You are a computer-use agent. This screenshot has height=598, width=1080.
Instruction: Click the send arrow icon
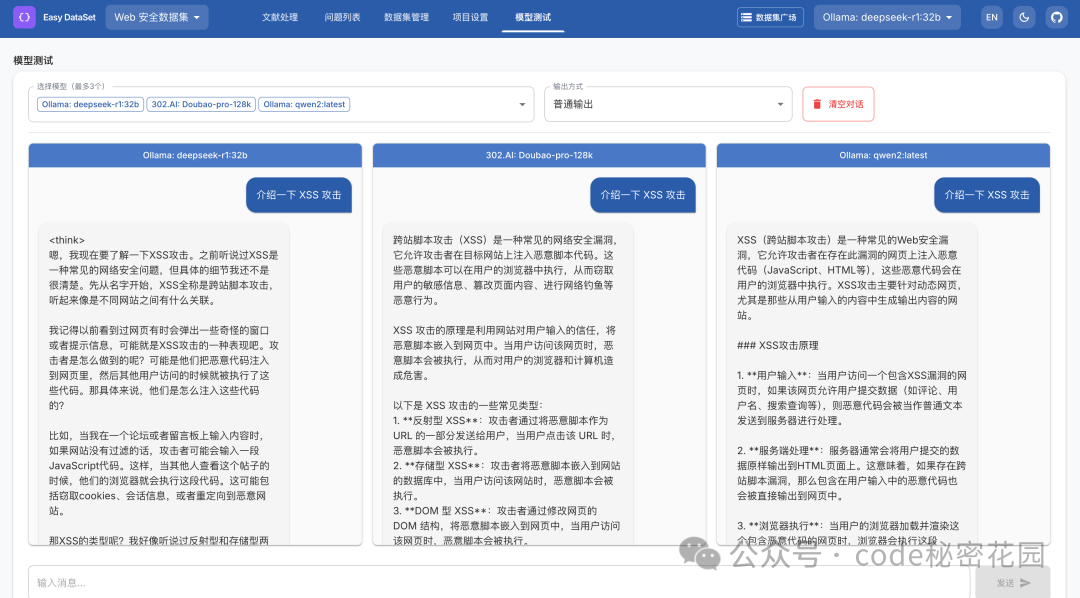[1025, 583]
